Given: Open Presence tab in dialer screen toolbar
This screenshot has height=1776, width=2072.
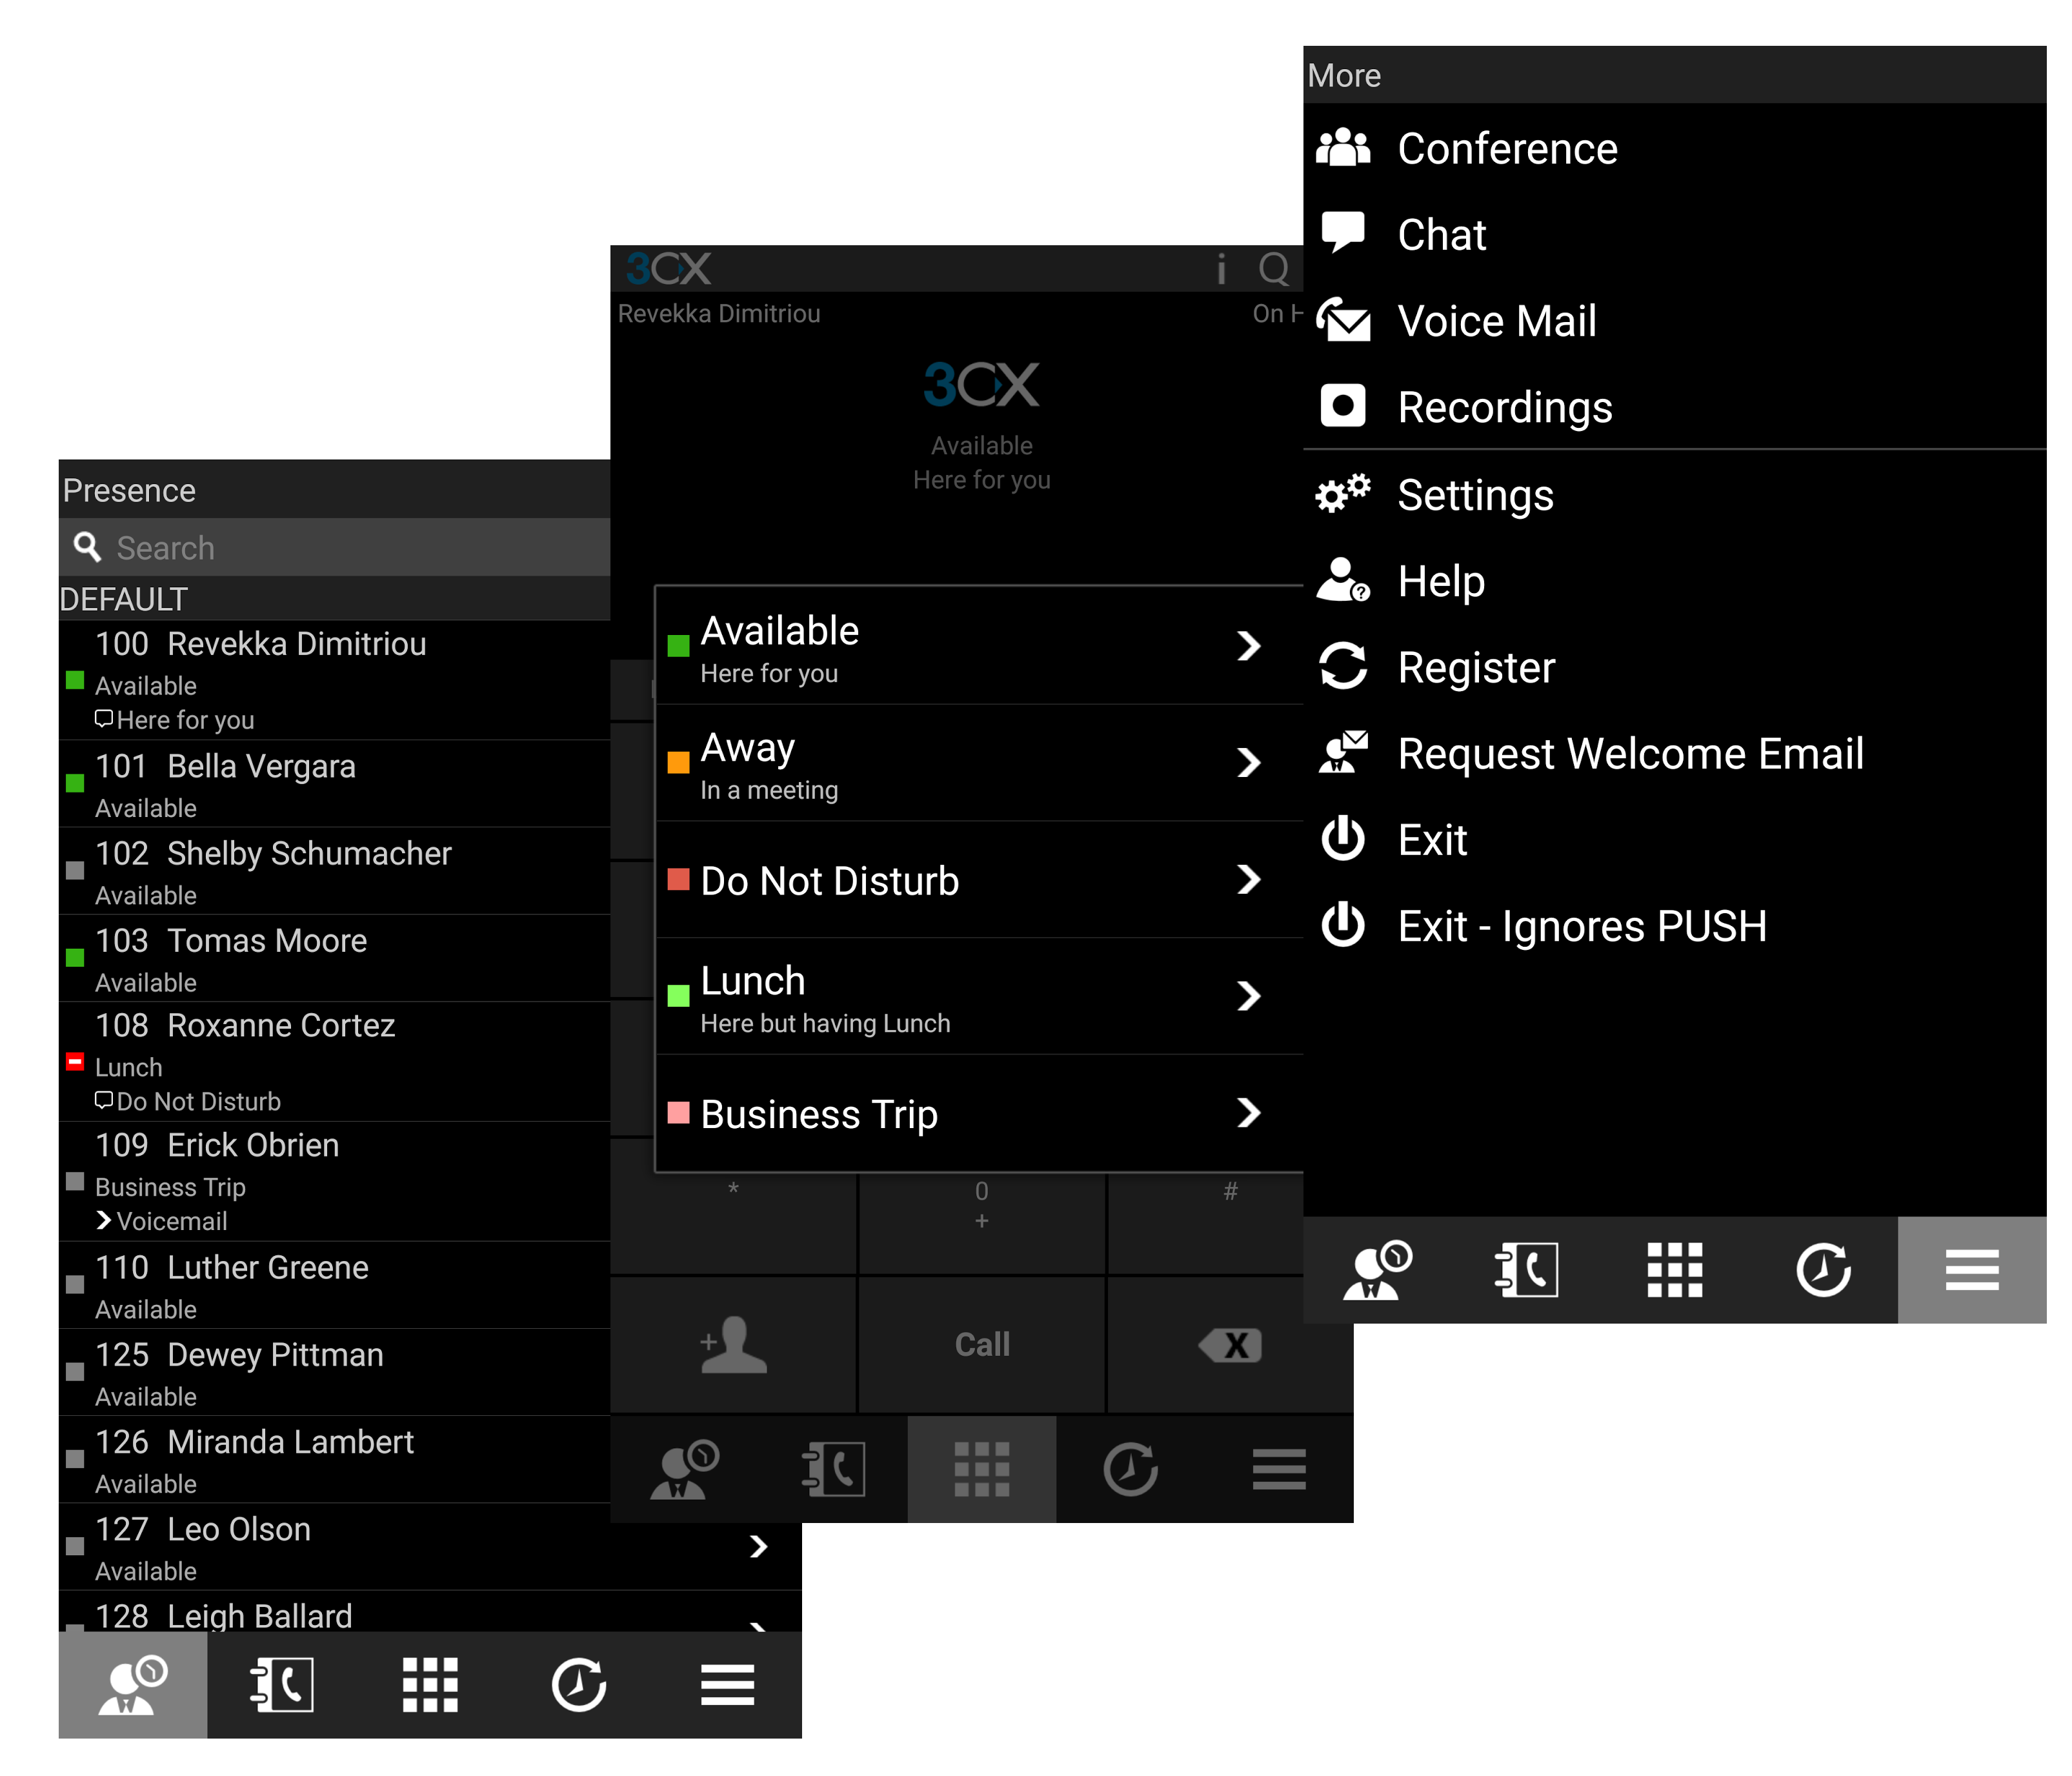Looking at the screenshot, I should (684, 1468).
